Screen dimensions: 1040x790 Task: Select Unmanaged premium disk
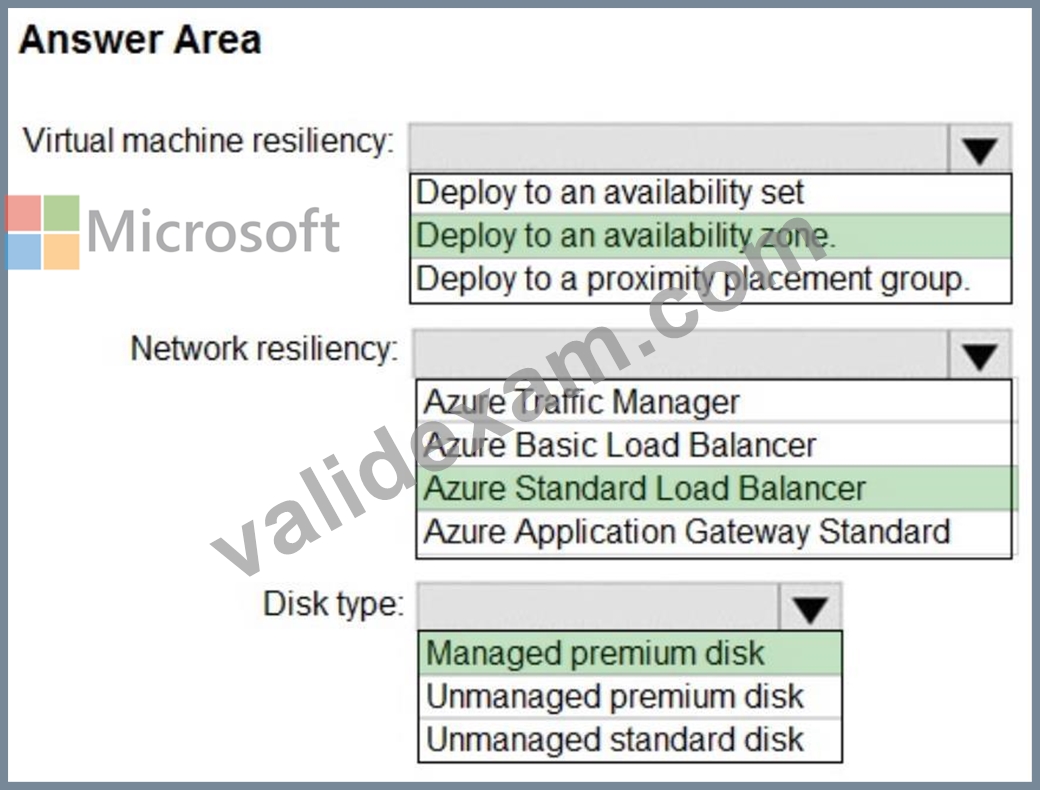(x=630, y=696)
